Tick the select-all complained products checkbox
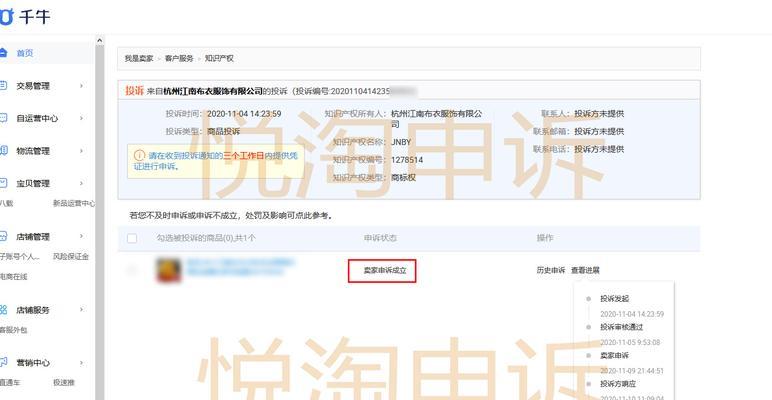 (132, 238)
